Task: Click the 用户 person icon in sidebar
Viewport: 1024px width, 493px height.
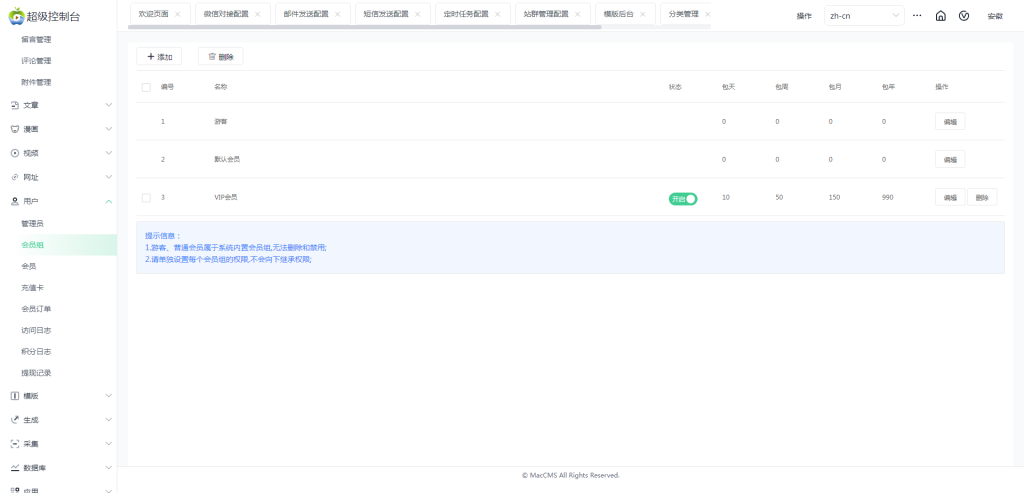Action: pos(15,202)
